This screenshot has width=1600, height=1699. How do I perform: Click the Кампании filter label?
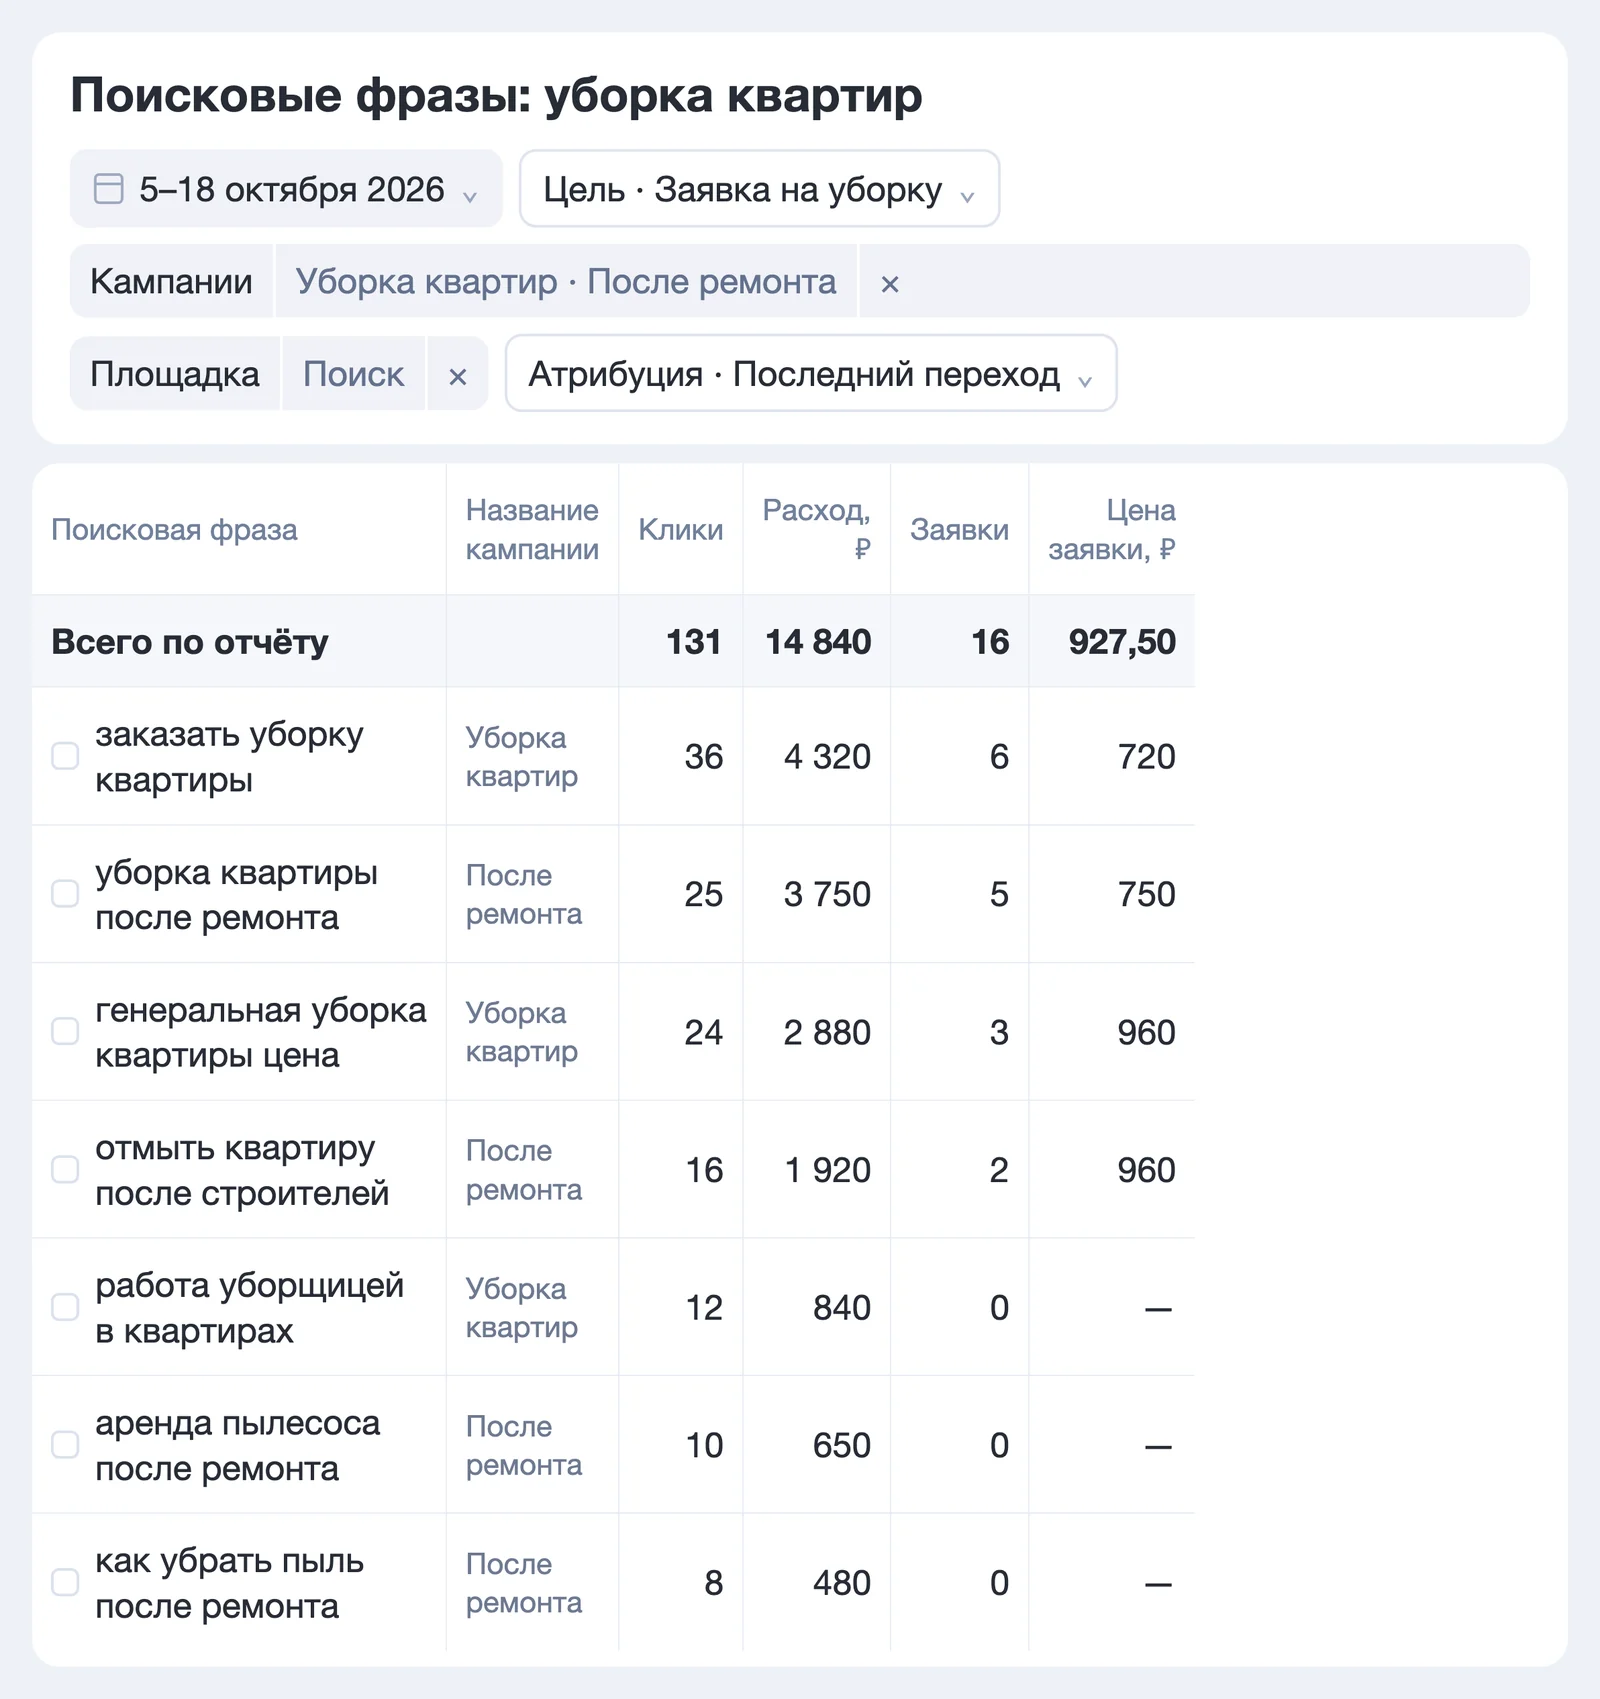(171, 282)
